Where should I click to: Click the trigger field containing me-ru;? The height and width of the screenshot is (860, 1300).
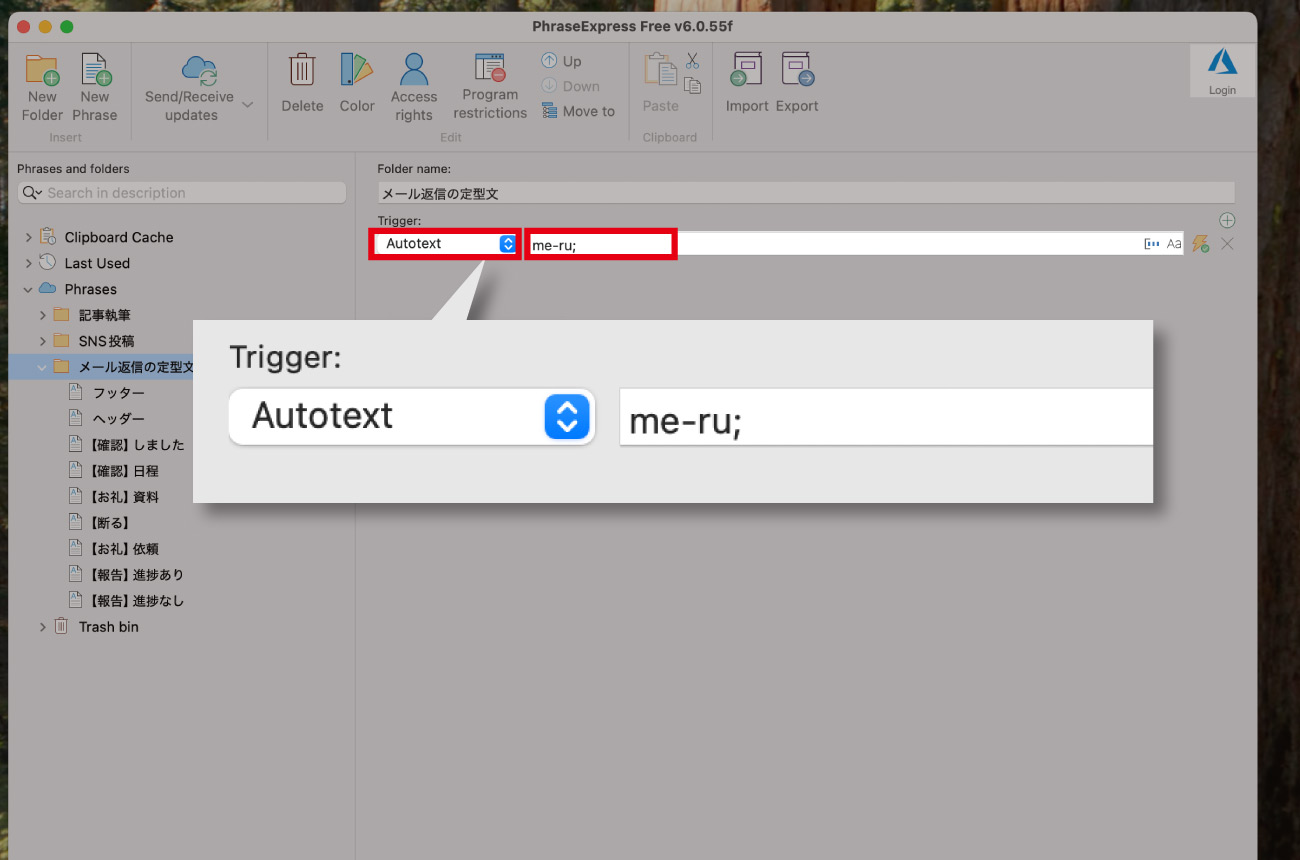pos(855,244)
